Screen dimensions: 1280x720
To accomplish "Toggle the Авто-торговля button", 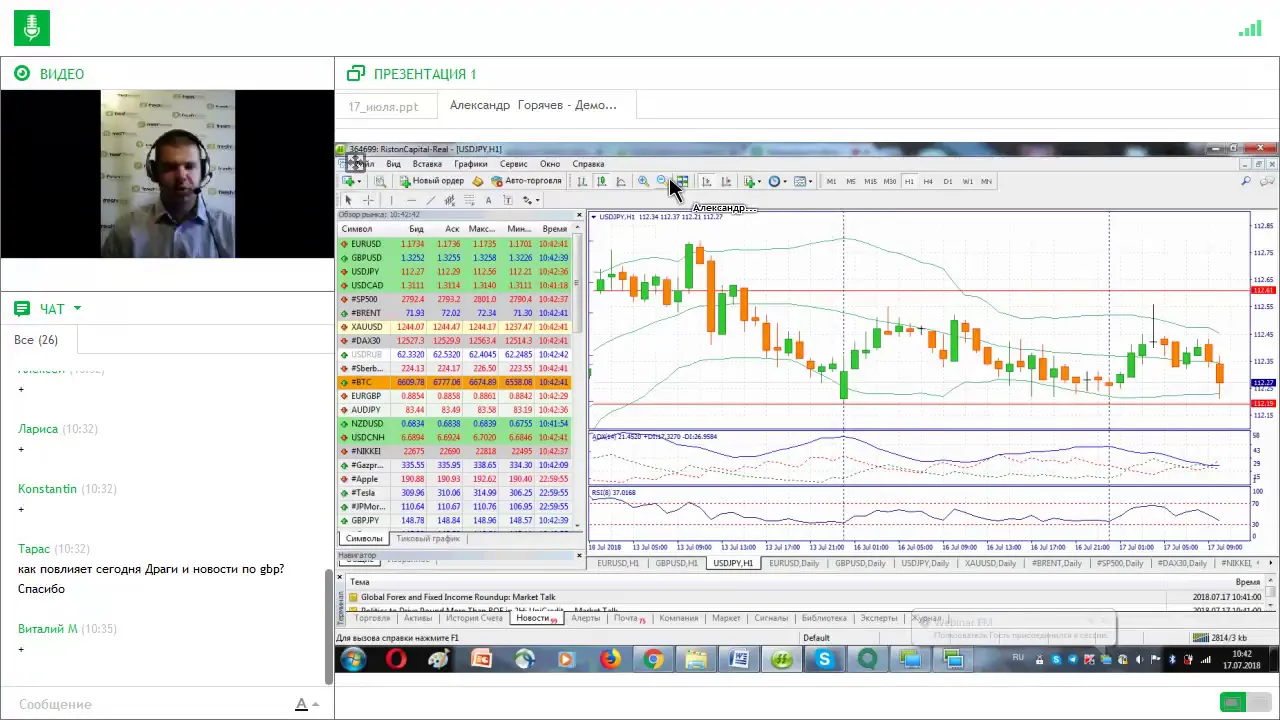I will (526, 181).
